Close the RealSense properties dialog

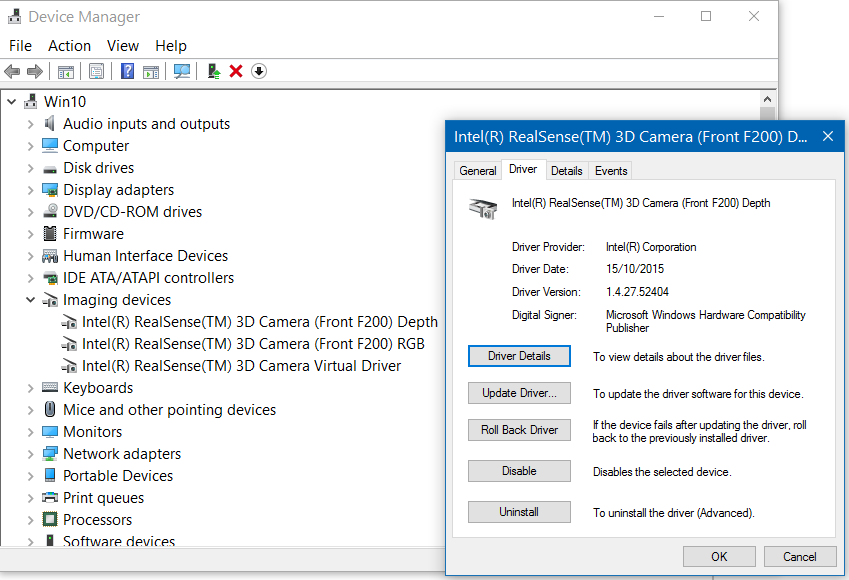click(x=828, y=136)
